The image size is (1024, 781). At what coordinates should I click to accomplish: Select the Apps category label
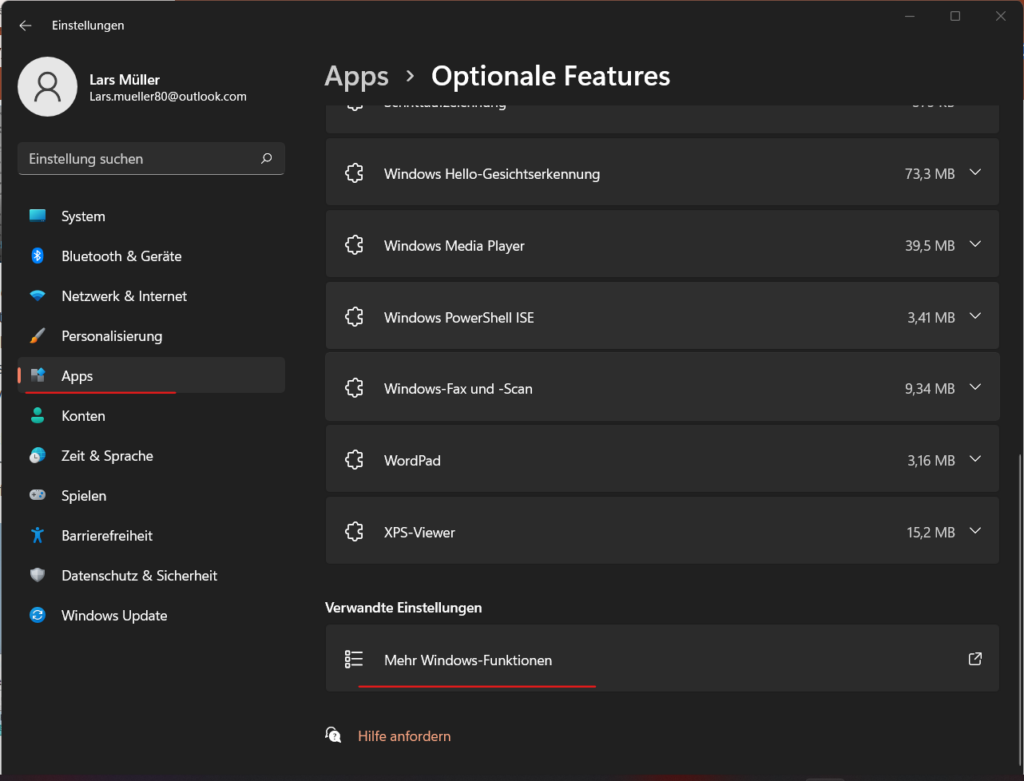77,376
